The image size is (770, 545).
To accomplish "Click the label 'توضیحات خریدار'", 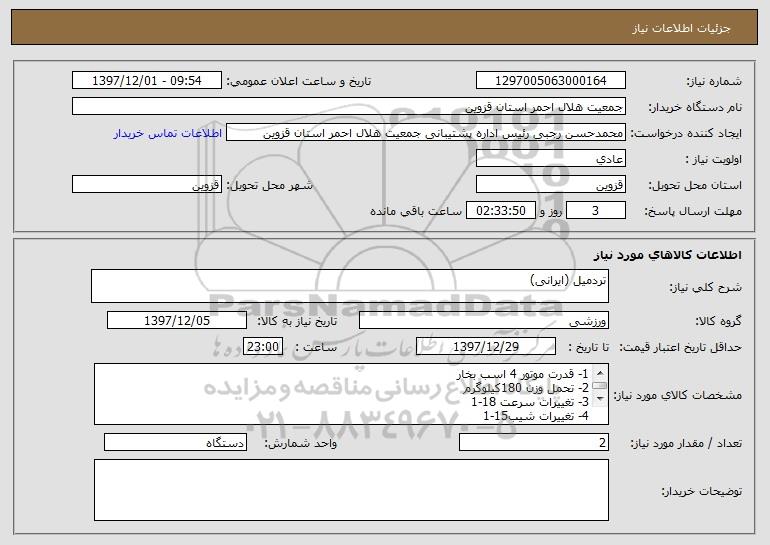I will coord(702,491).
